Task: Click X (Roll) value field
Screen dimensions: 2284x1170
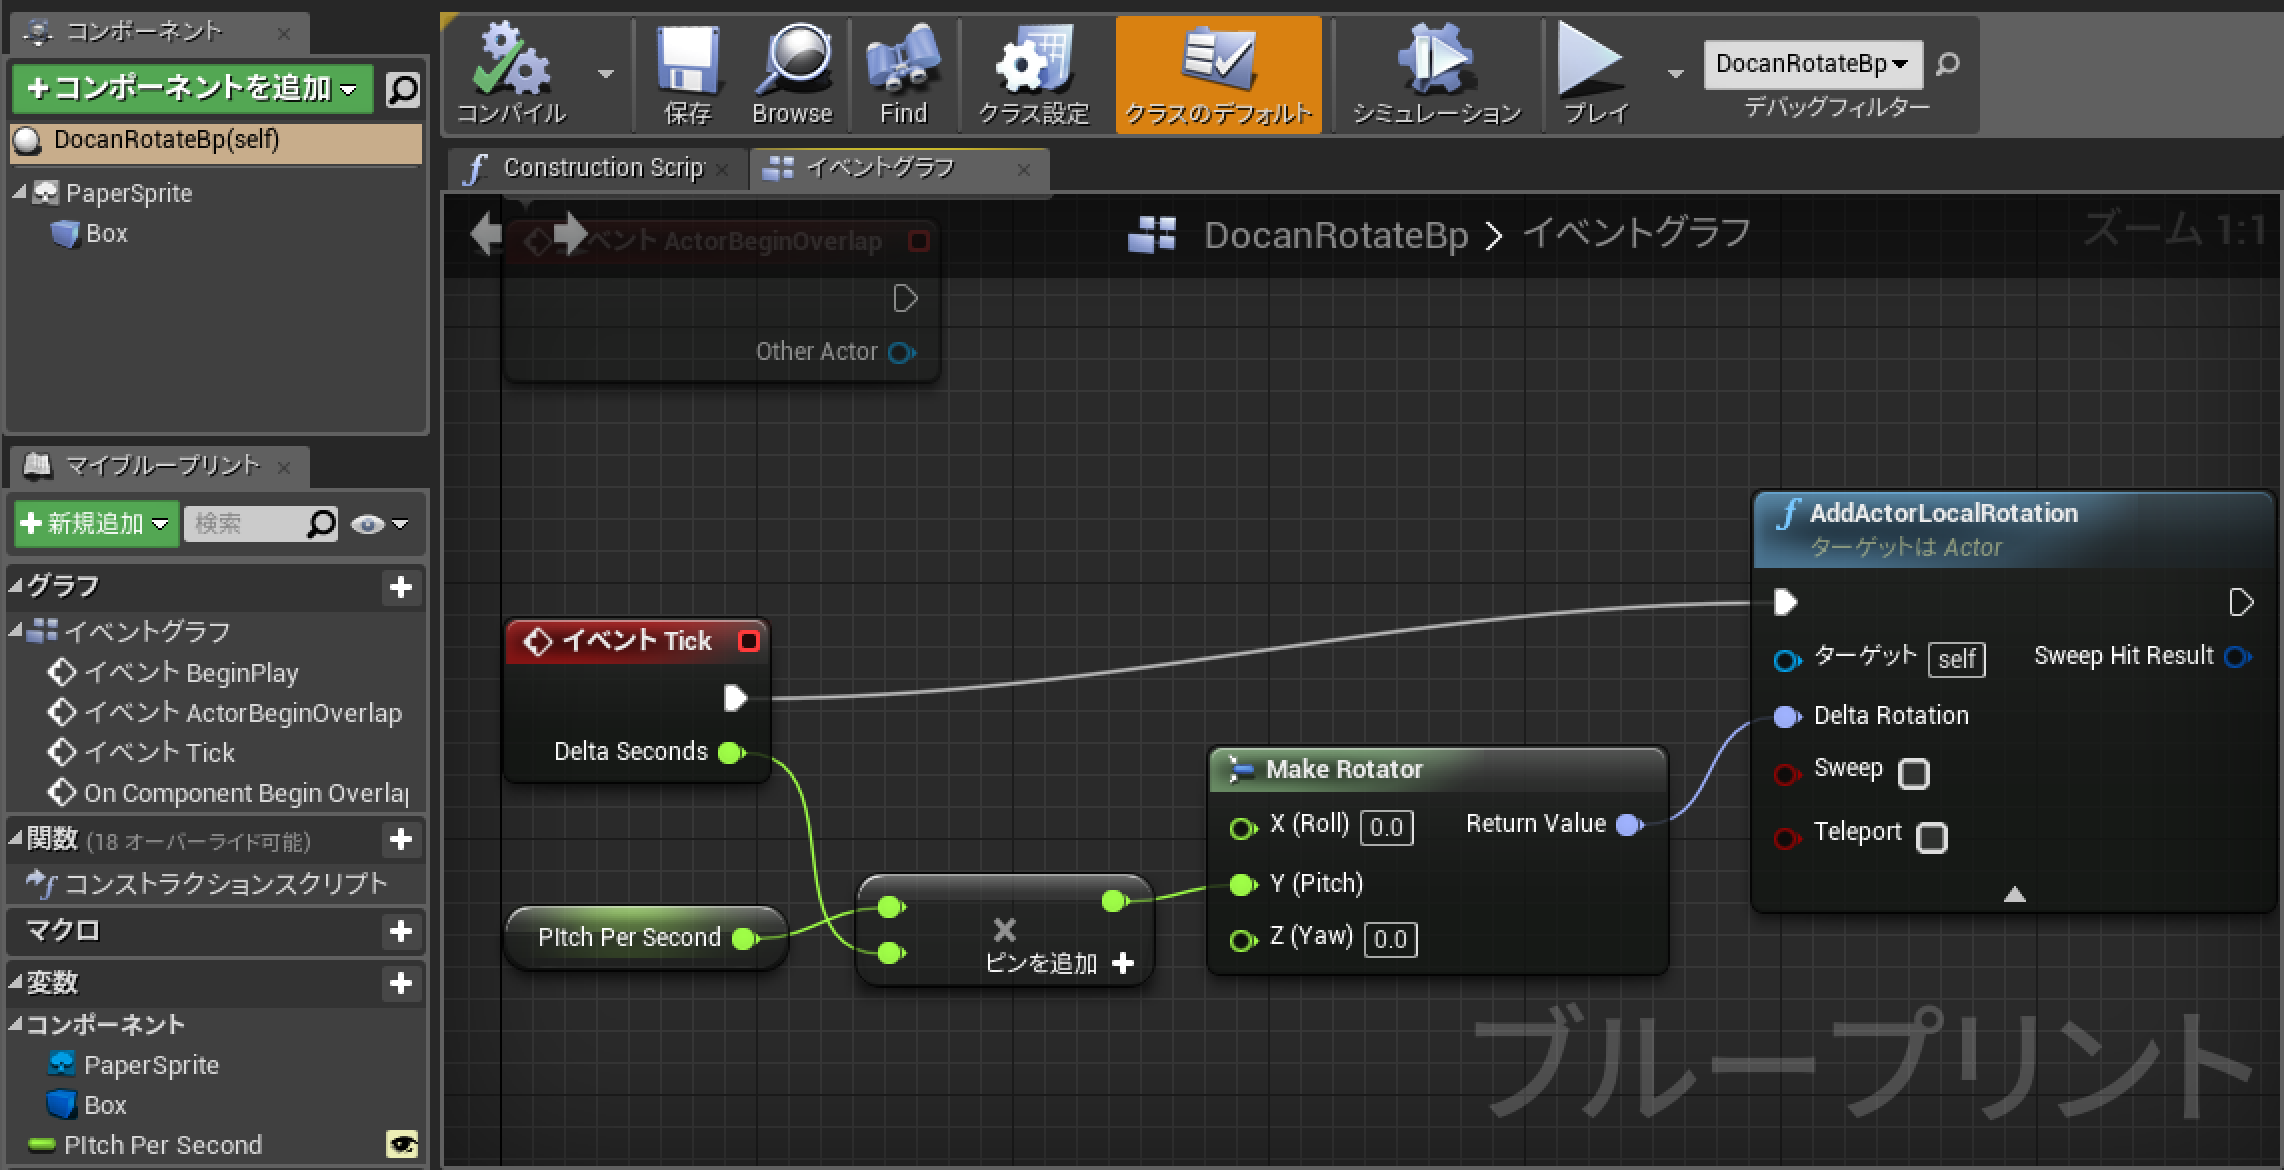Action: point(1387,827)
